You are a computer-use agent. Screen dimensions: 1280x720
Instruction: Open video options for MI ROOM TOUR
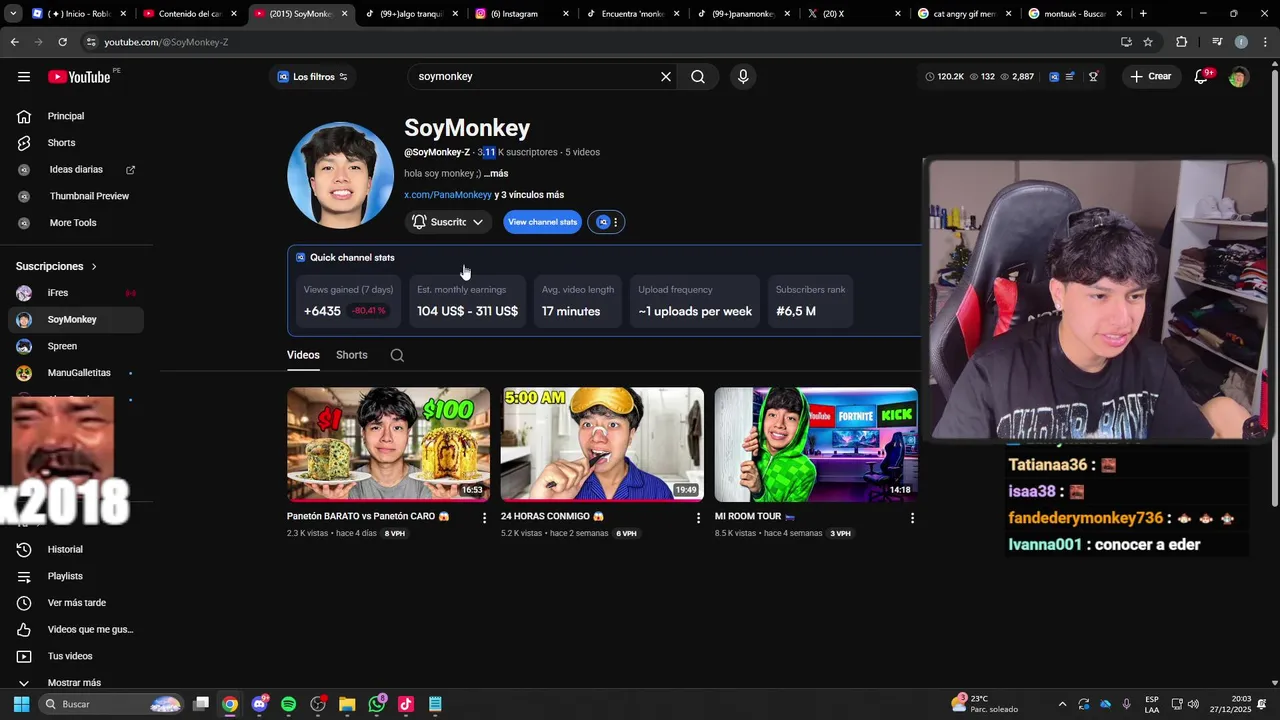pos(912,518)
